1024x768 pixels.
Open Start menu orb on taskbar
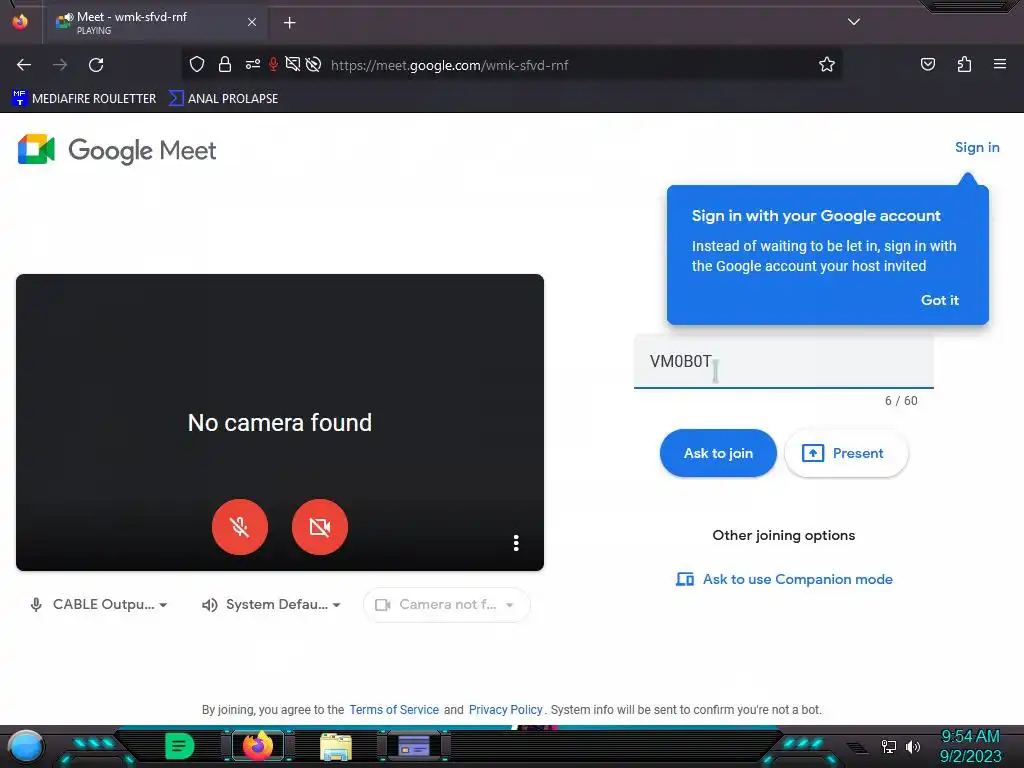25,746
